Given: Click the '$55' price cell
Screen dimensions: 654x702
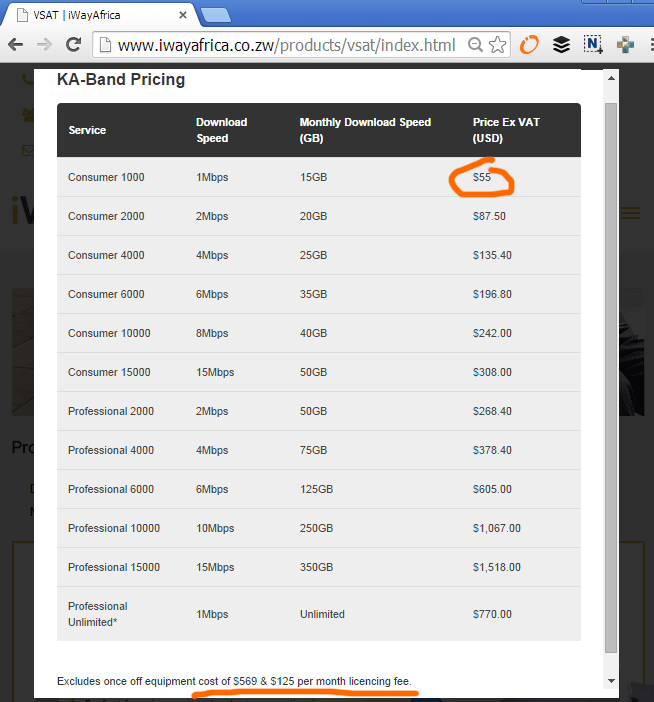Looking at the screenshot, I should 482,177.
